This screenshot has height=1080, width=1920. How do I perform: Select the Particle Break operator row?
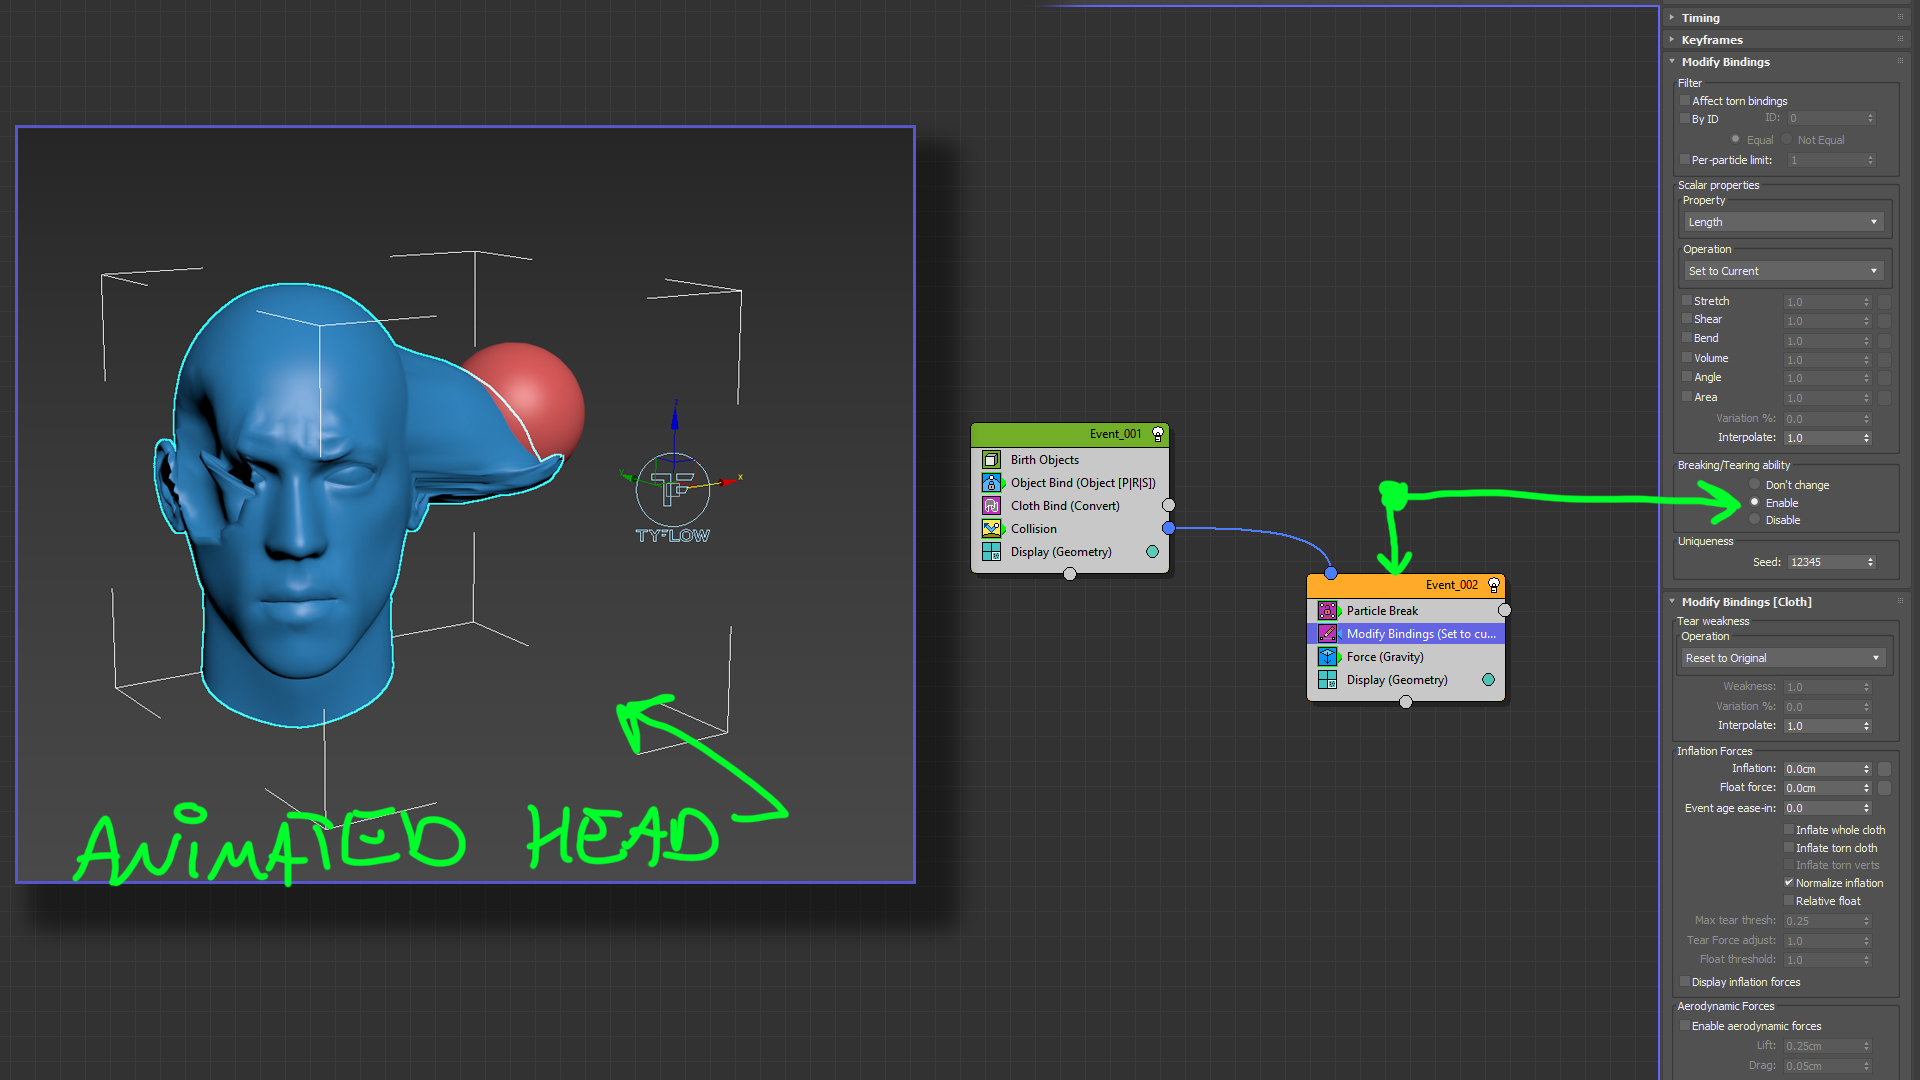(x=1406, y=611)
